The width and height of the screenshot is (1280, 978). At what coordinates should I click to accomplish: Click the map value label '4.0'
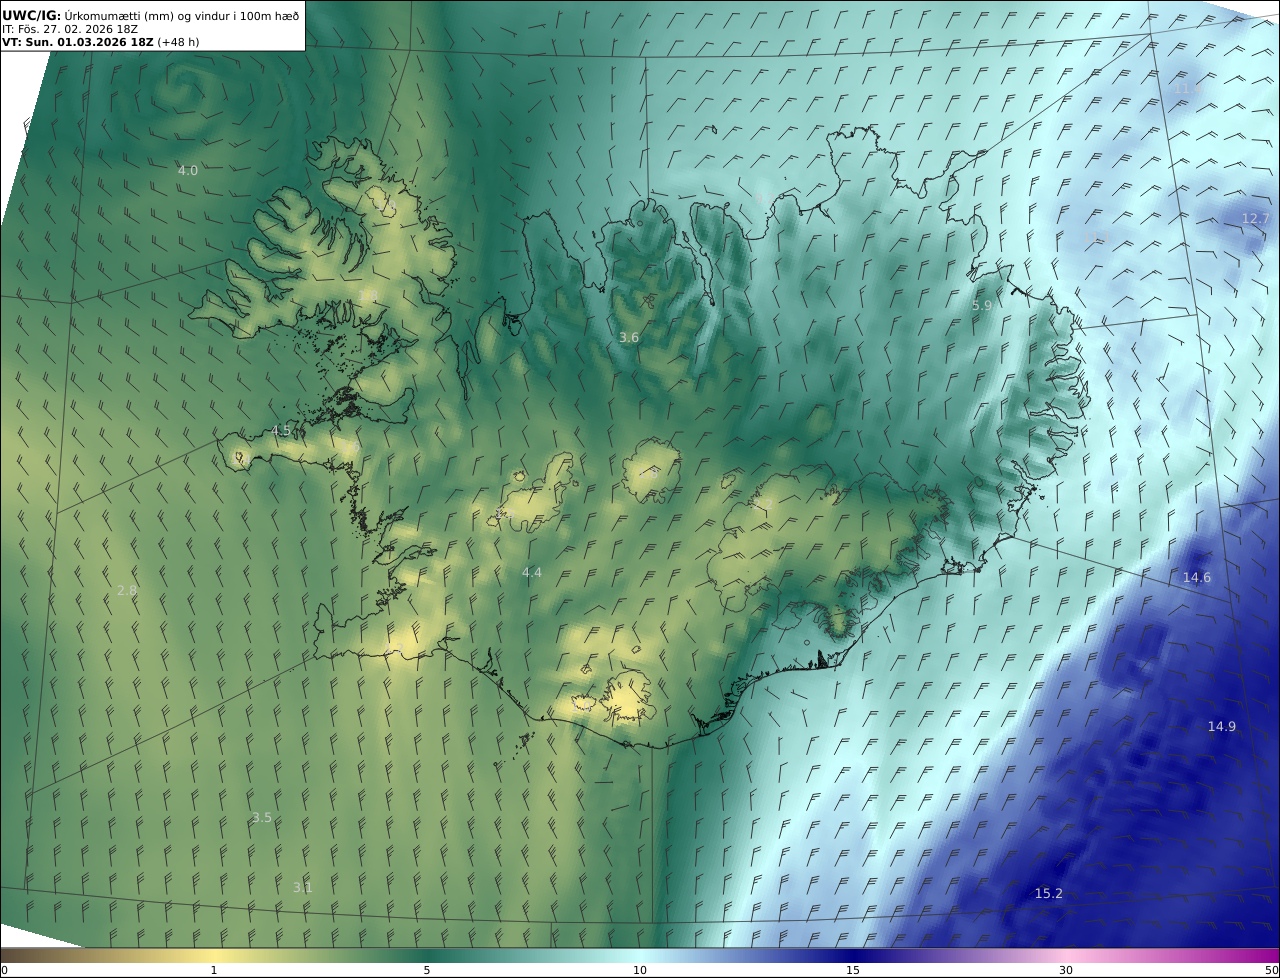point(187,171)
